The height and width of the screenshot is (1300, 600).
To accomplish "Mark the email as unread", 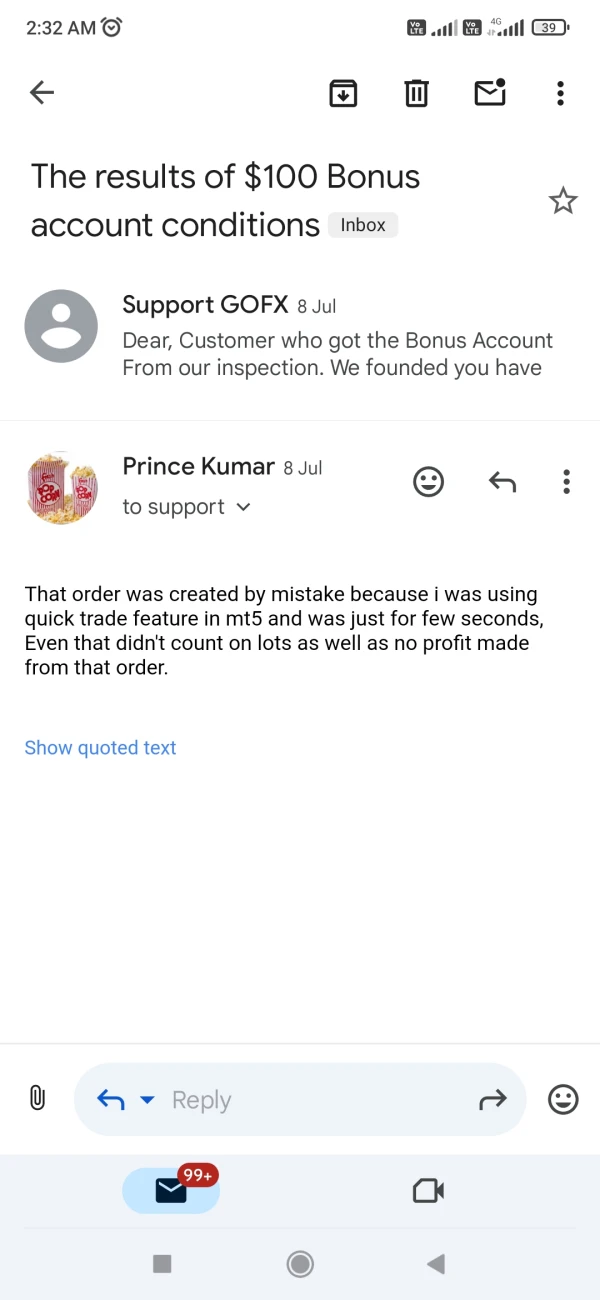I will pos(489,93).
